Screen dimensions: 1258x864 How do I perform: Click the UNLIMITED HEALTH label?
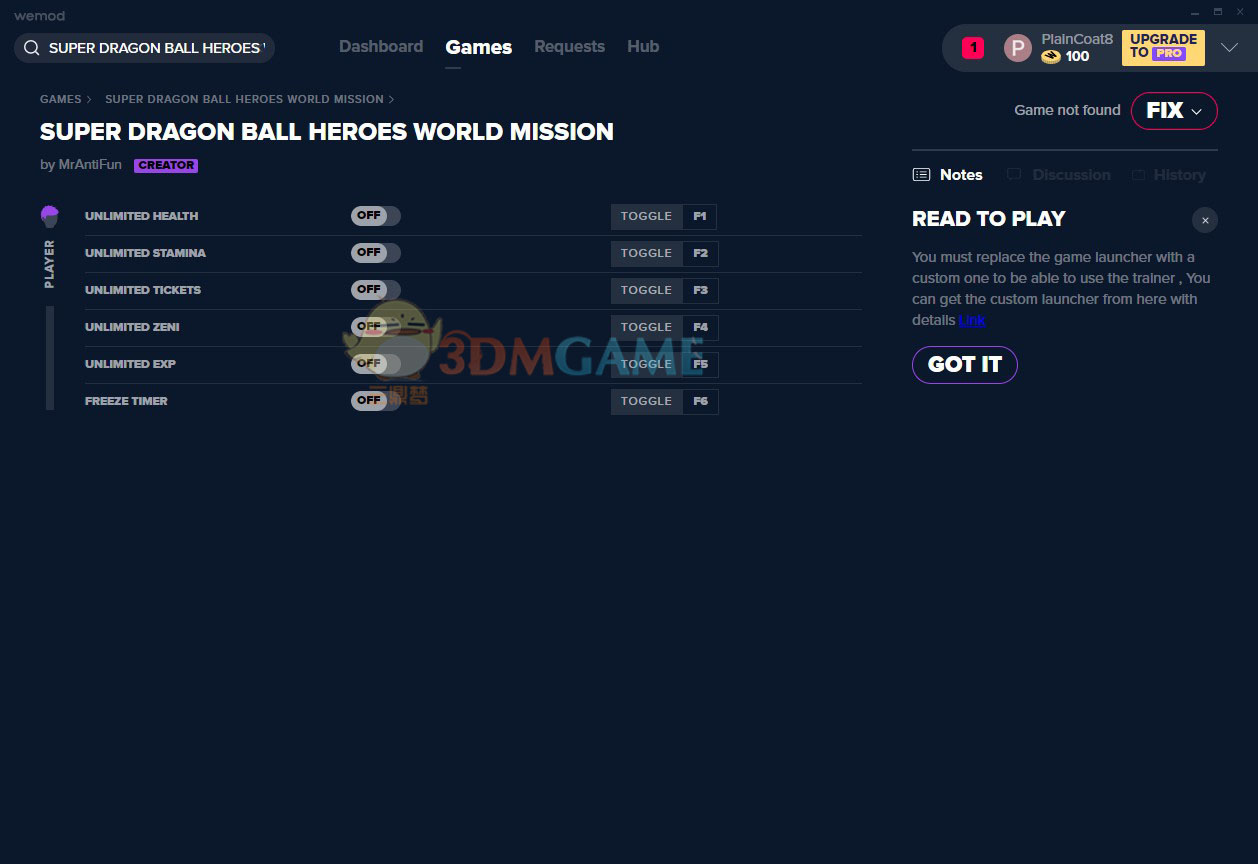pyautogui.click(x=141, y=216)
